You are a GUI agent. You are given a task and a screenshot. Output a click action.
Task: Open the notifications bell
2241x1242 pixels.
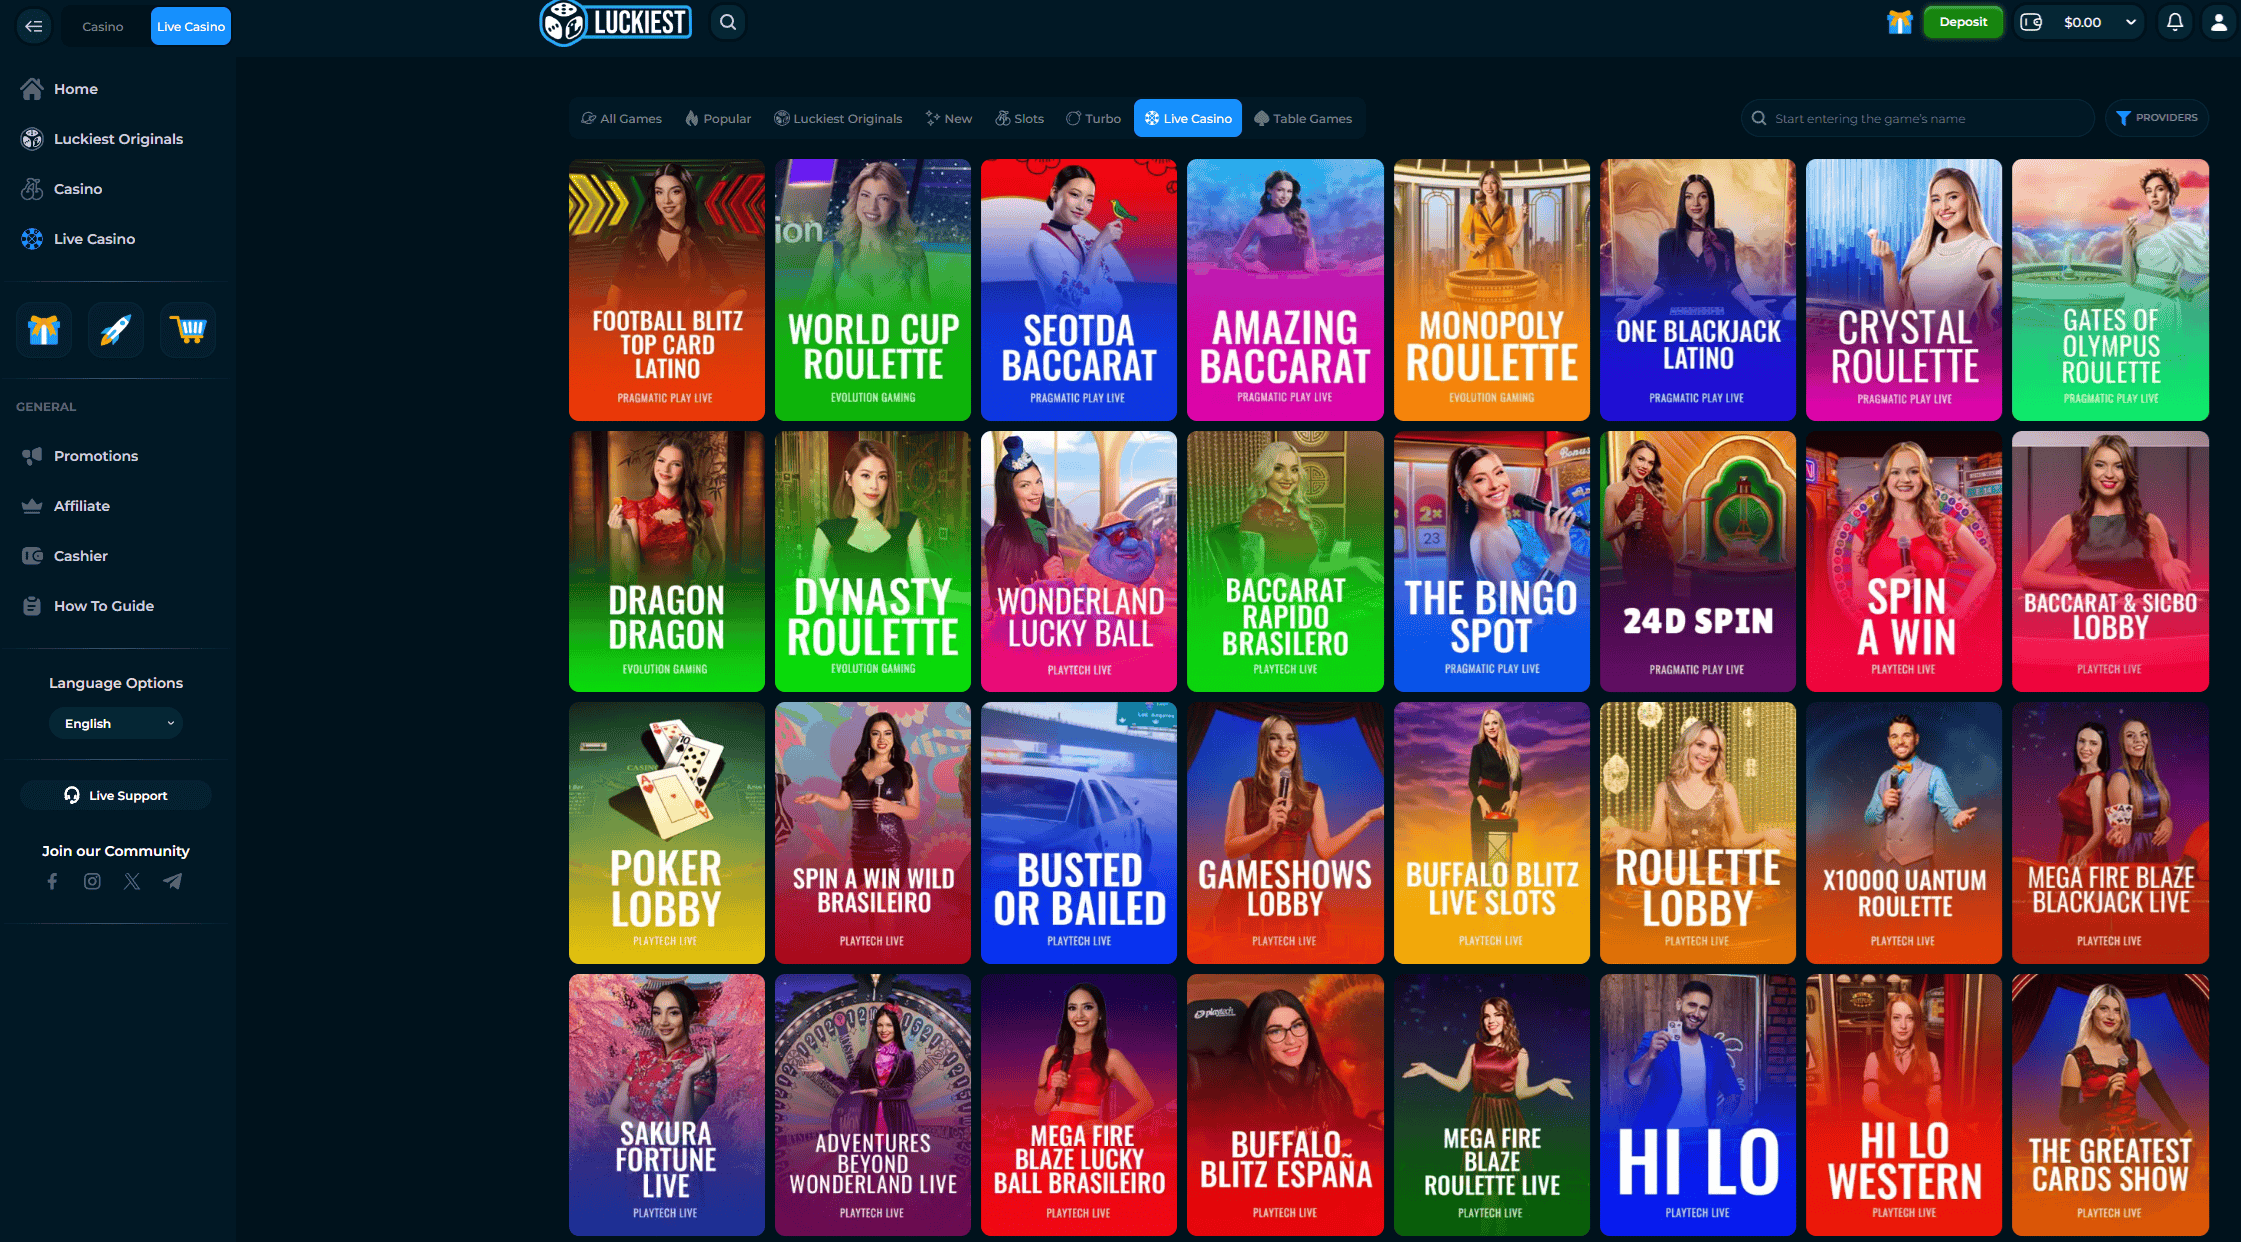2175,22
